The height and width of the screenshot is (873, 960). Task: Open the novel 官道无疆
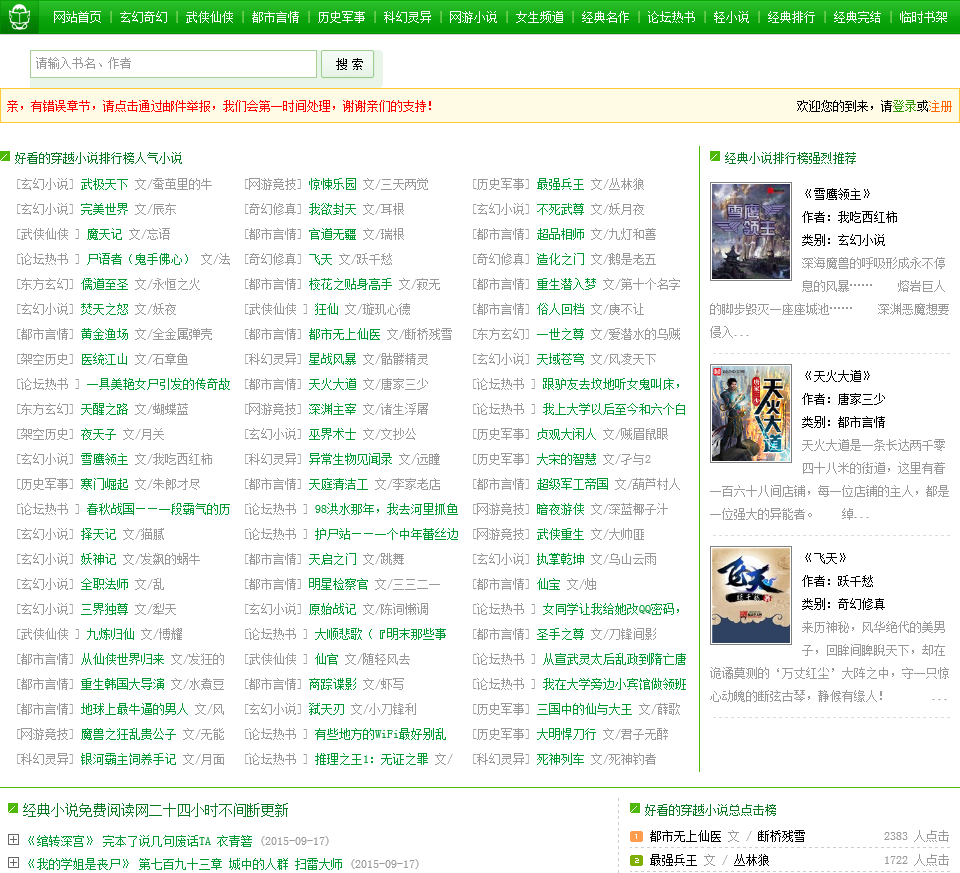(332, 234)
